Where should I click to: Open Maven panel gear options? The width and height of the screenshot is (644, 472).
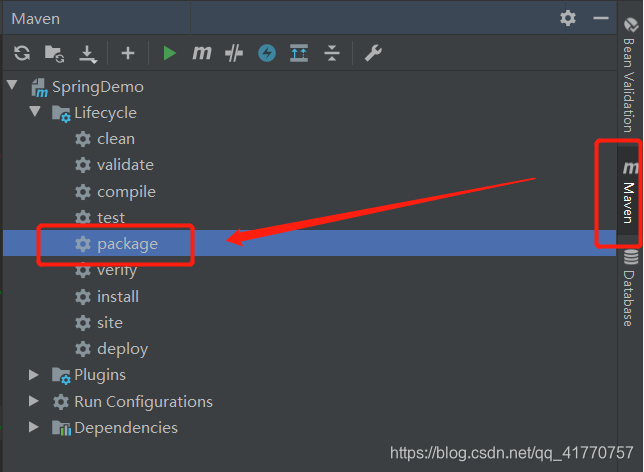click(568, 18)
